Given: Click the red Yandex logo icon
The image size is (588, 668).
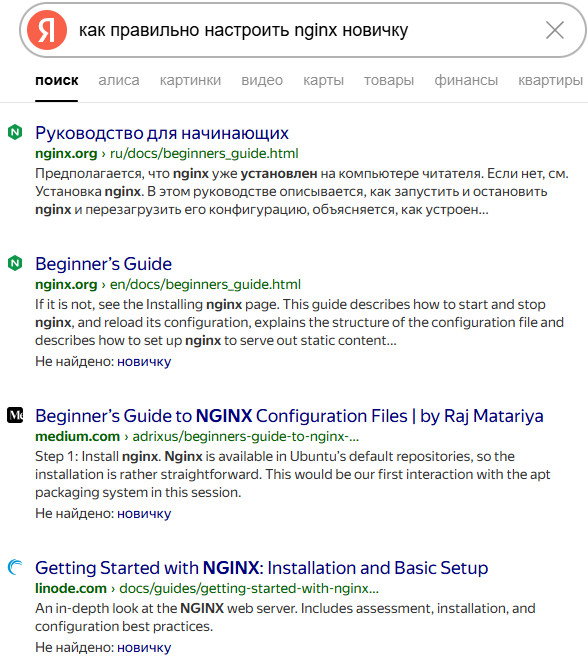Looking at the screenshot, I should [46, 30].
